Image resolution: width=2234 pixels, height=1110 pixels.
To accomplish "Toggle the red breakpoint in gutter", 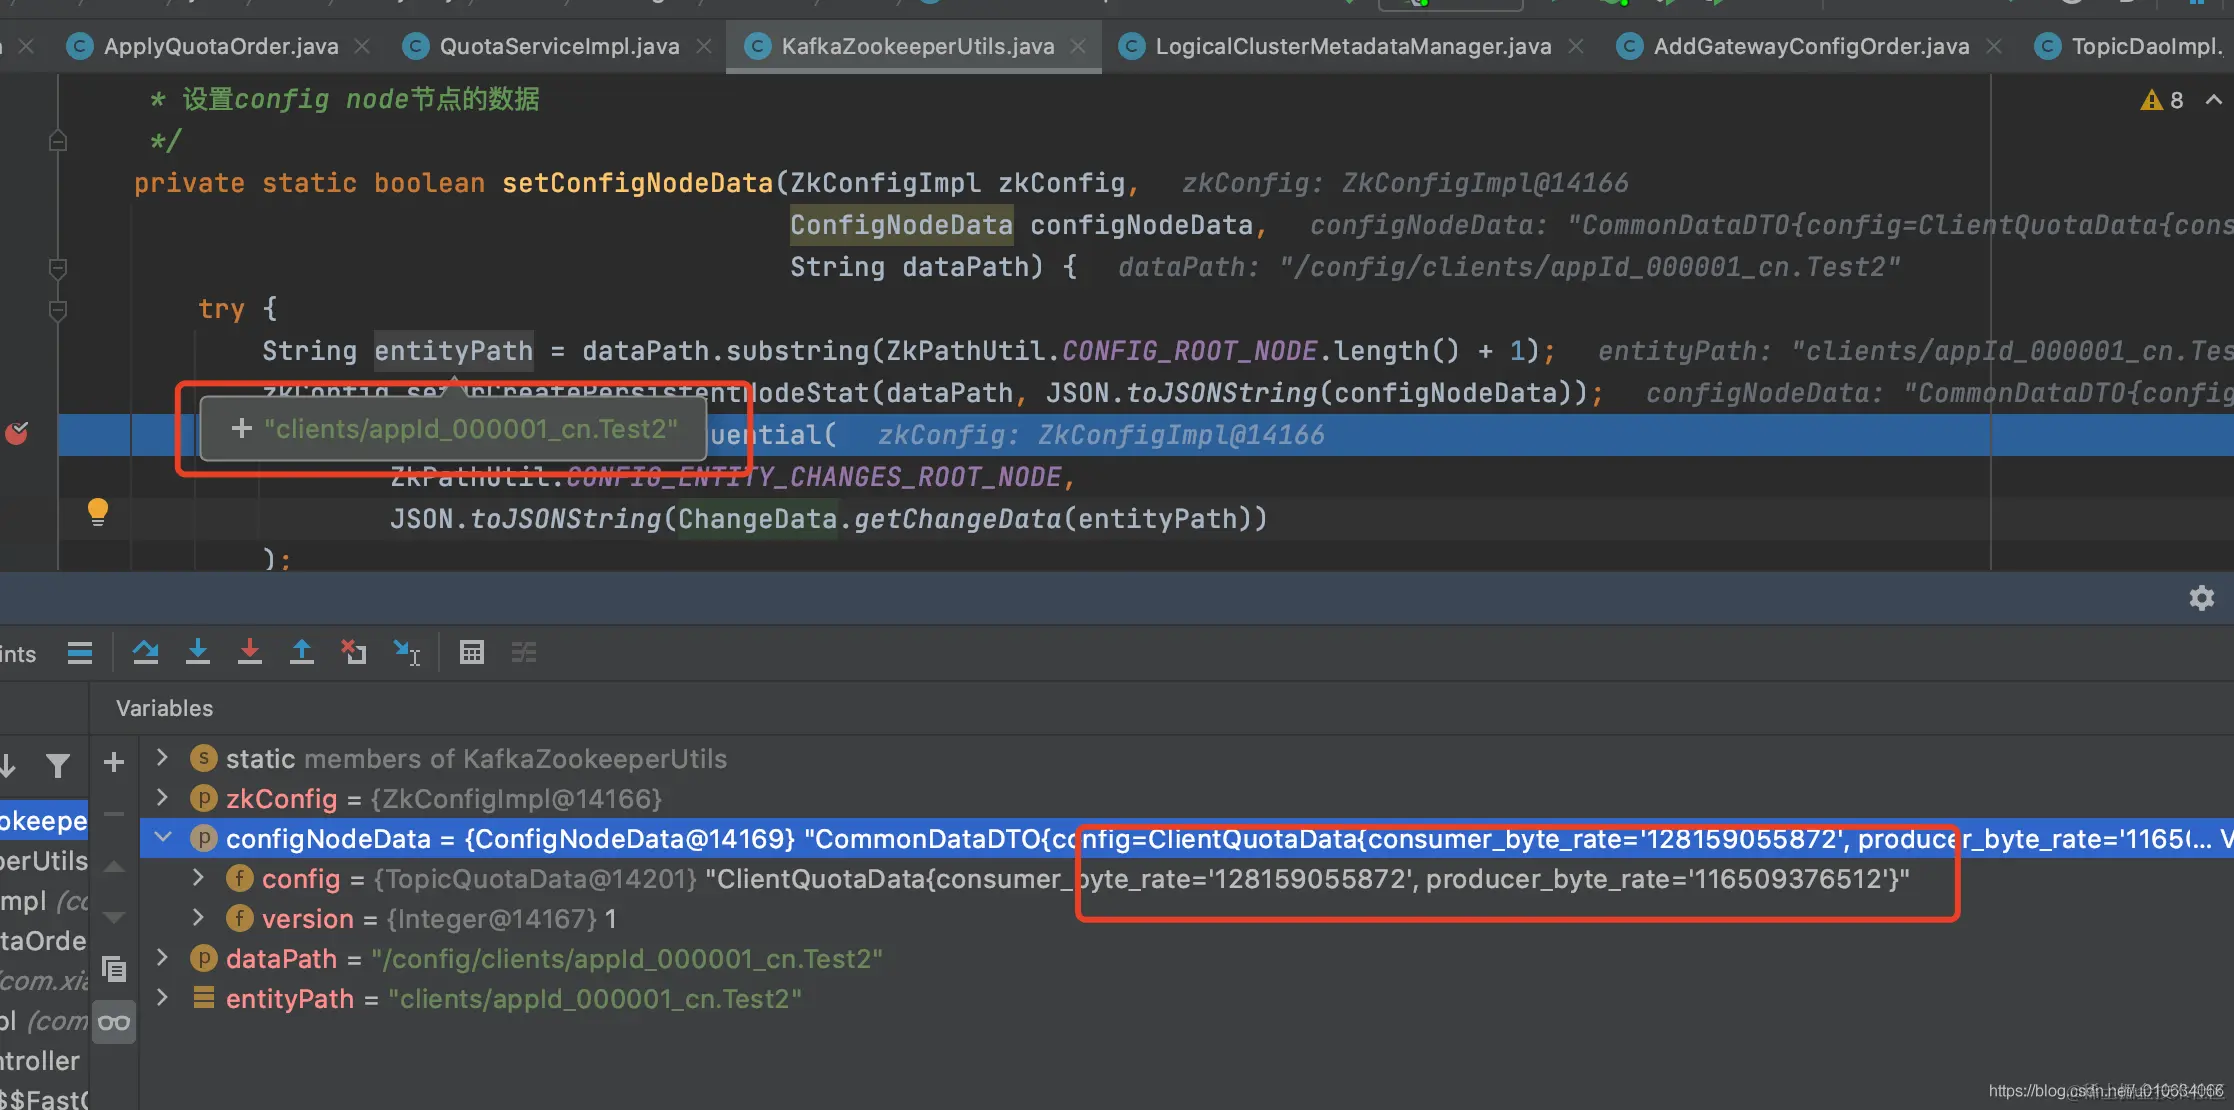I will coord(17,433).
